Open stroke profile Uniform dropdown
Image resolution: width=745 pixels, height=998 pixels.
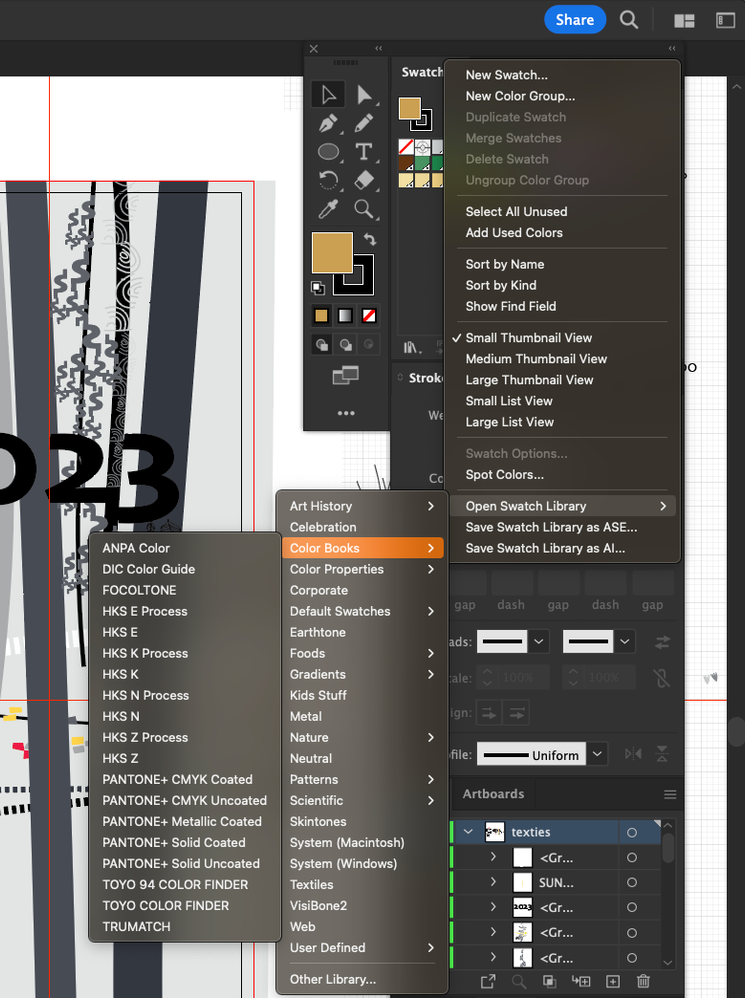(x=597, y=754)
